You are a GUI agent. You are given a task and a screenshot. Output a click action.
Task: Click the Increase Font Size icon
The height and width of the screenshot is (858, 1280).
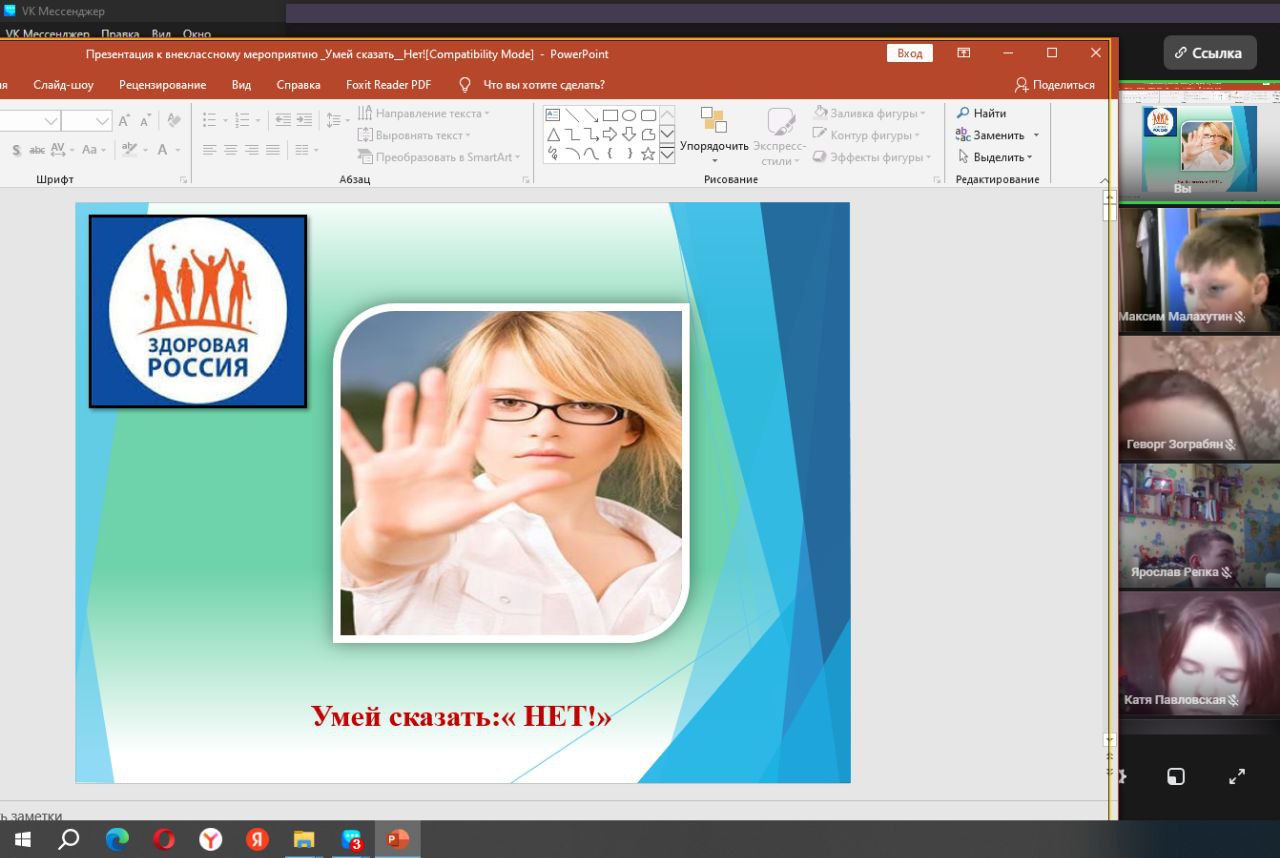coord(124,120)
